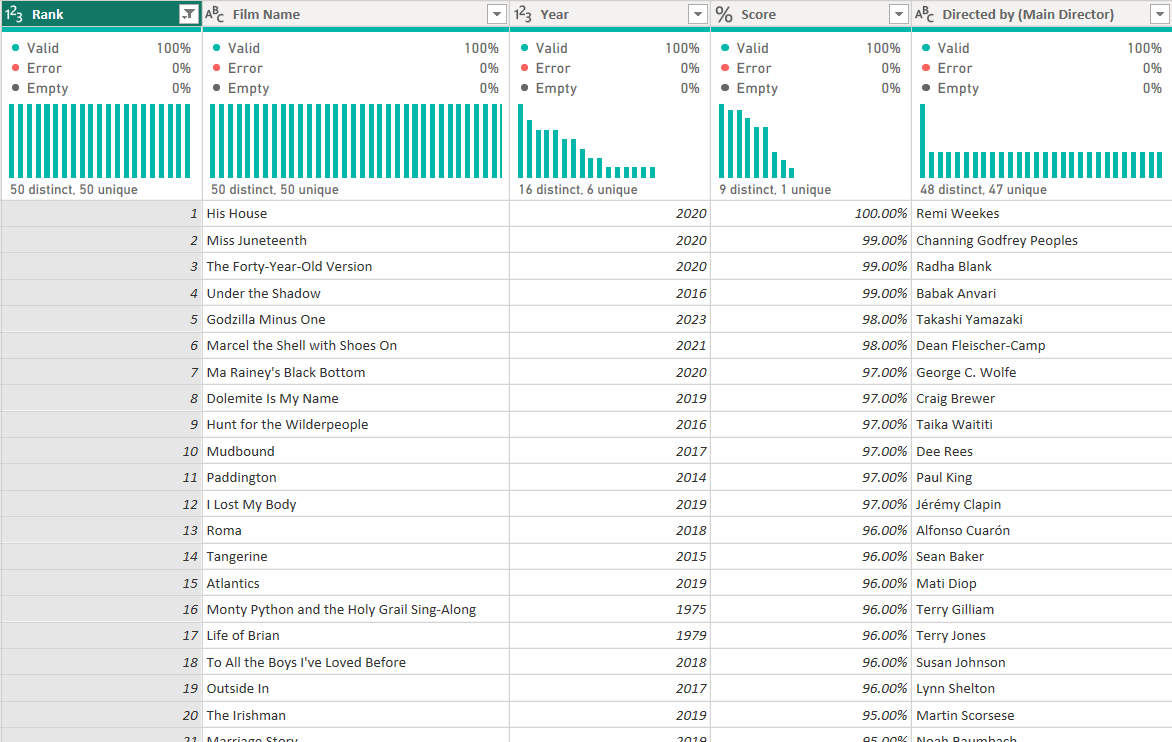Select the "Roma" film name cell

point(224,531)
